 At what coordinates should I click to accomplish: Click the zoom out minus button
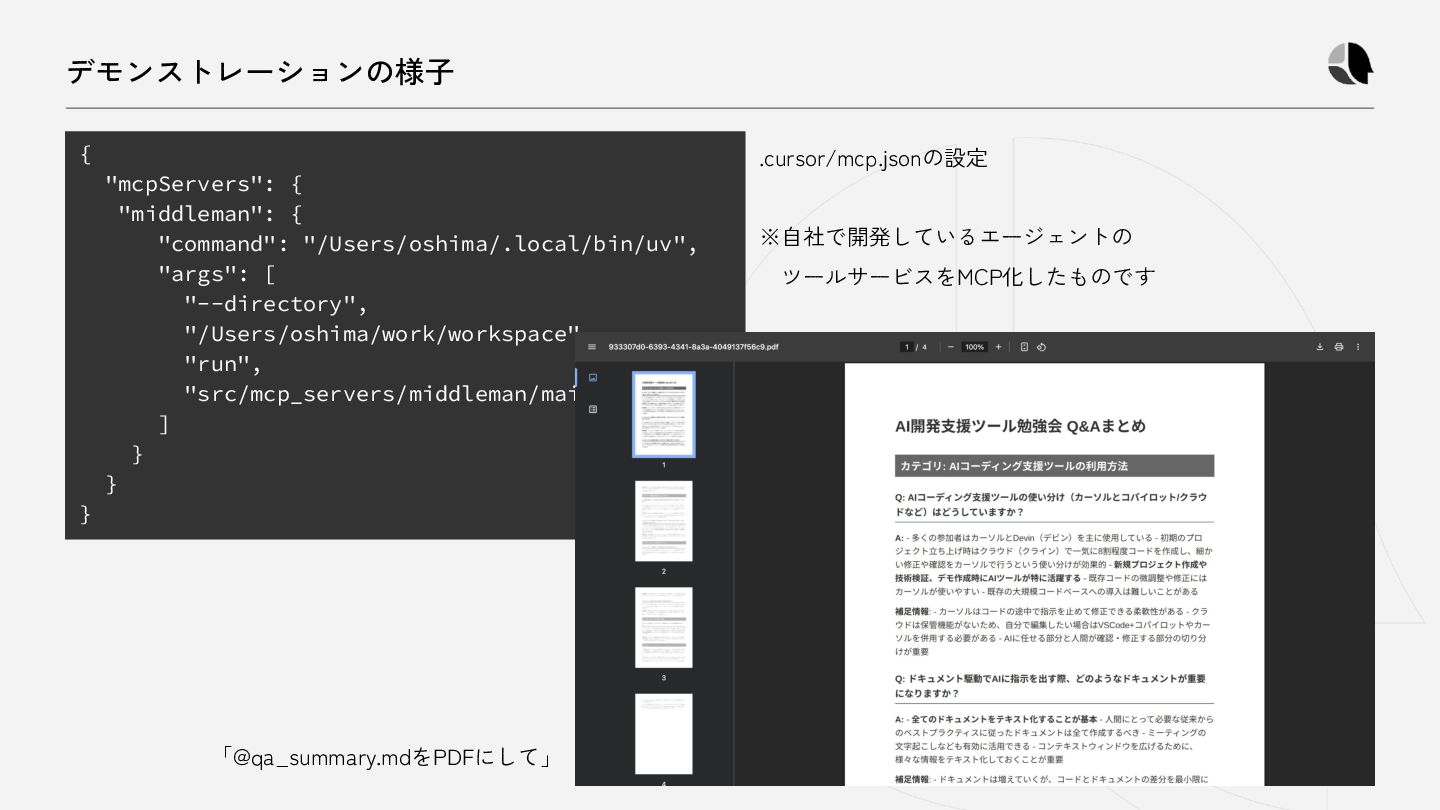tap(951, 347)
